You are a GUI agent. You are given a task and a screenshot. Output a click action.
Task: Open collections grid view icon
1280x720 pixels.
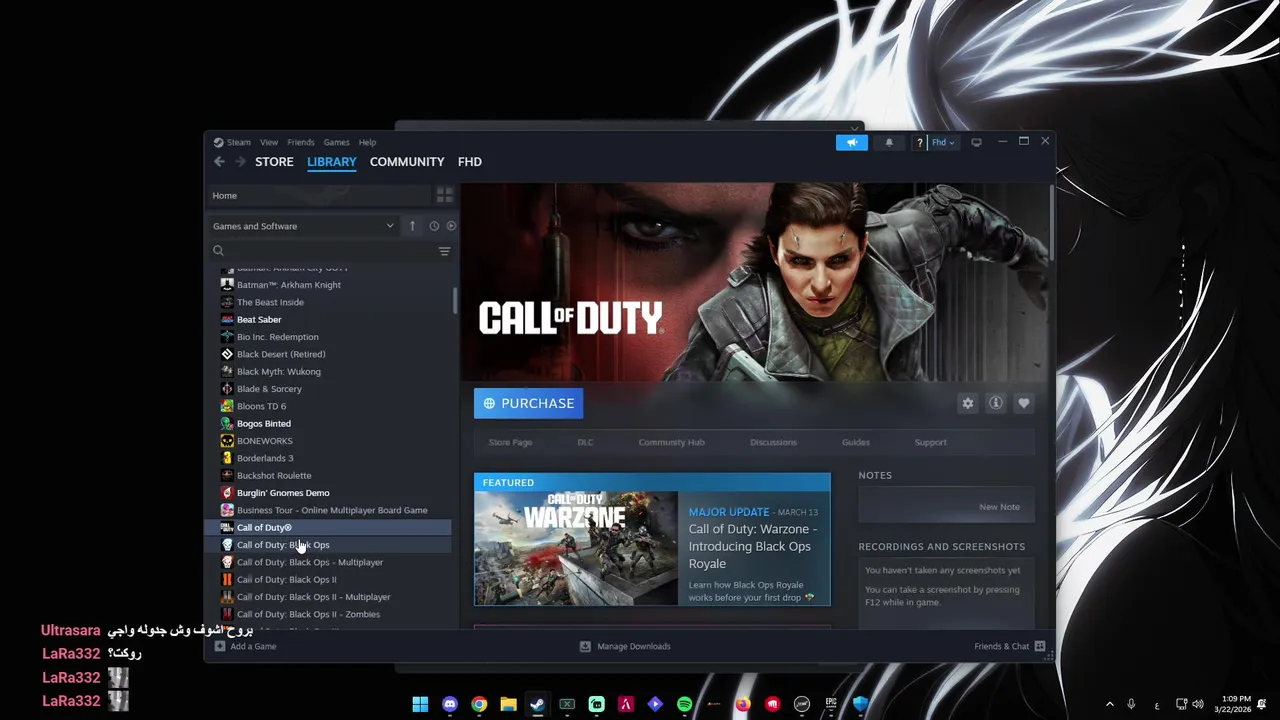click(445, 195)
